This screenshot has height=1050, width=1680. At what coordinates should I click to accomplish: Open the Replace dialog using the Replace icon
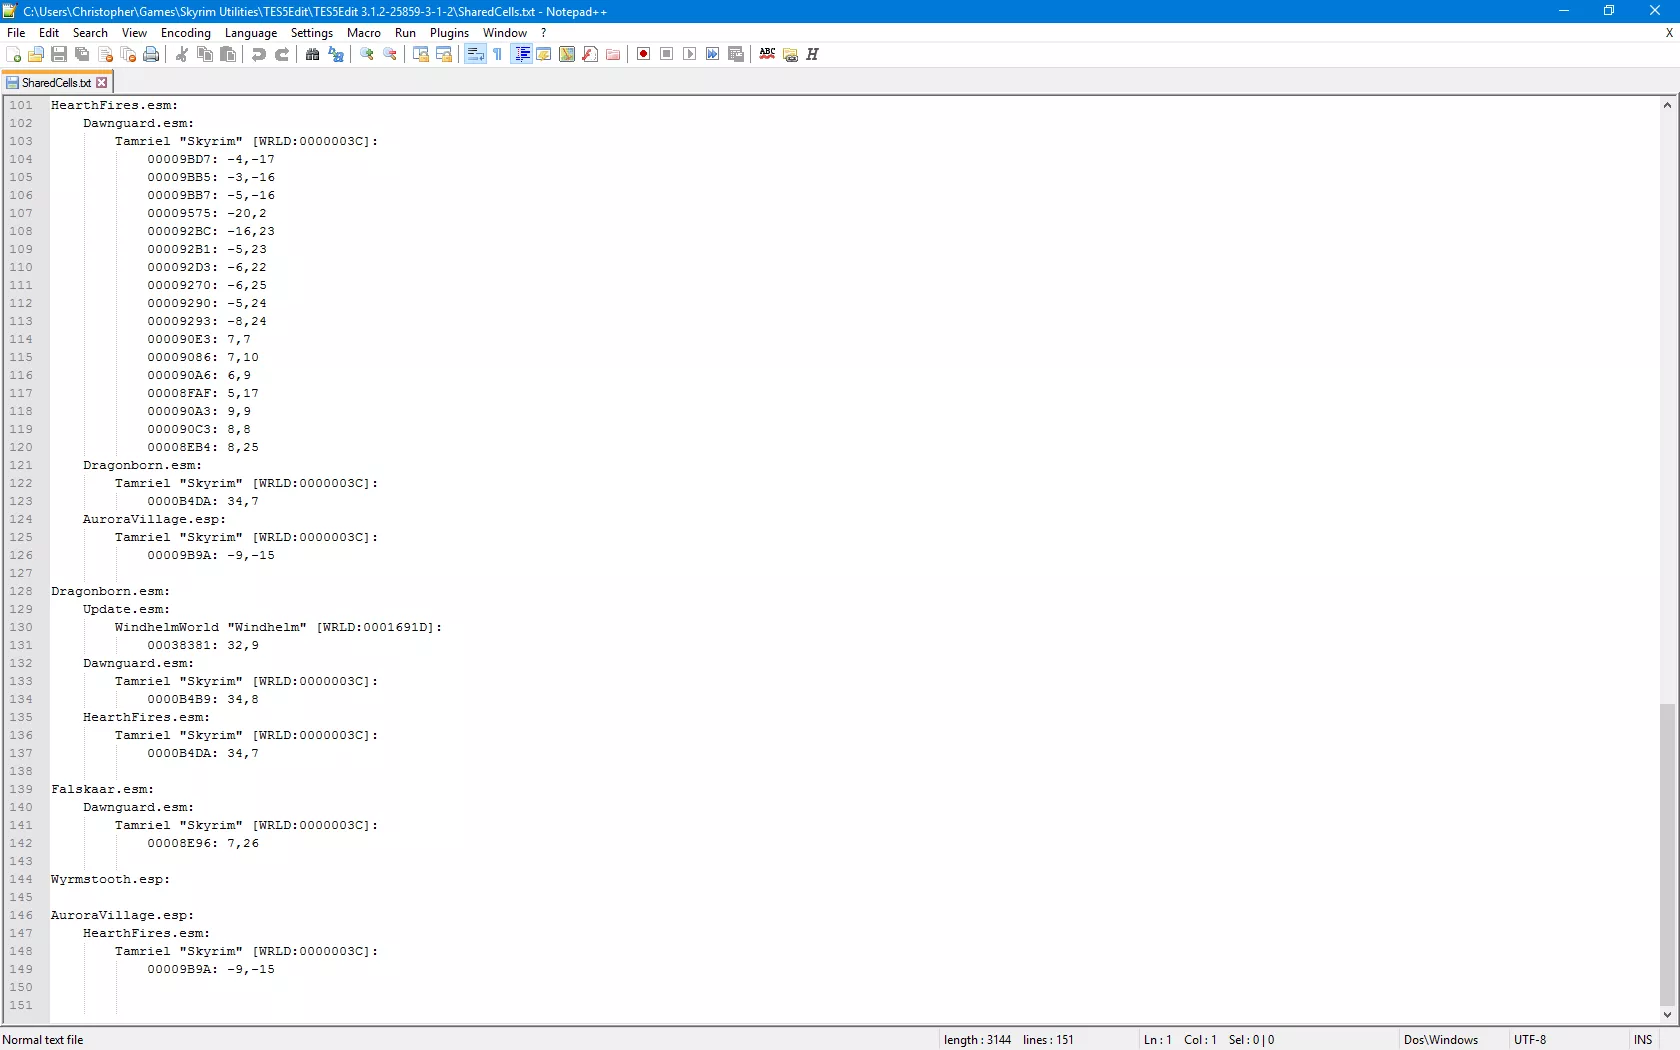(336, 54)
